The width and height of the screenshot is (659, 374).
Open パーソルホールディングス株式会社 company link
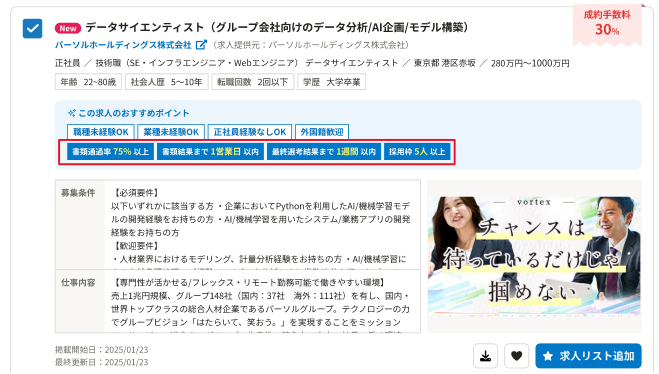pyautogui.click(x=123, y=45)
